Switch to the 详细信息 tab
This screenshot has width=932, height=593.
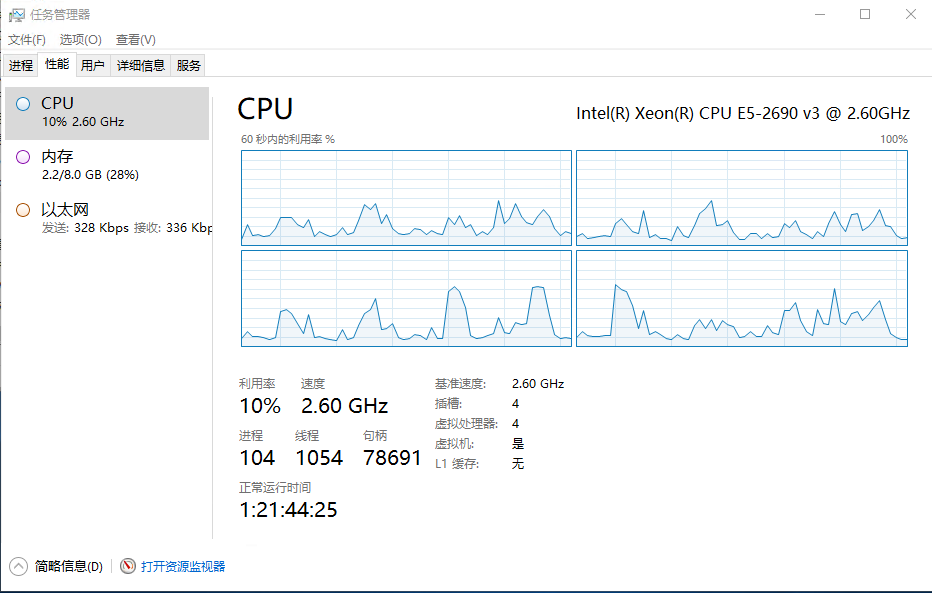click(140, 66)
